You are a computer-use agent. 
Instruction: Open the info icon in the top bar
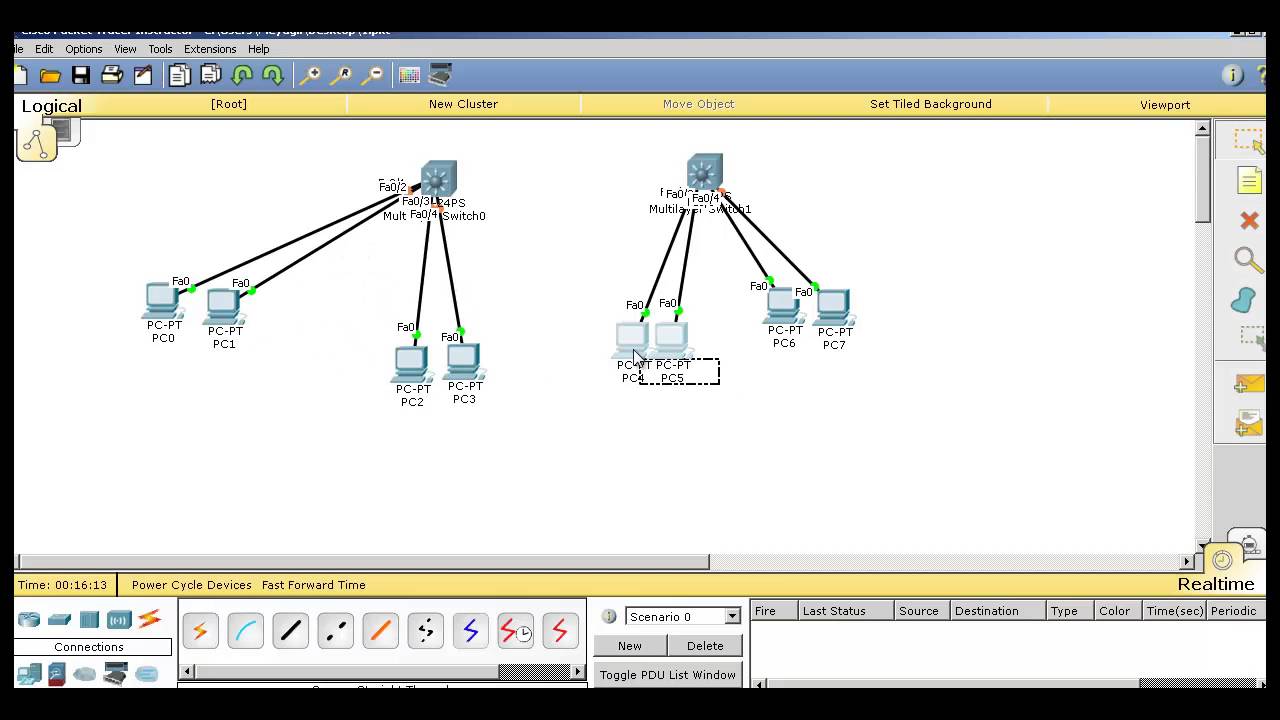coord(1232,75)
